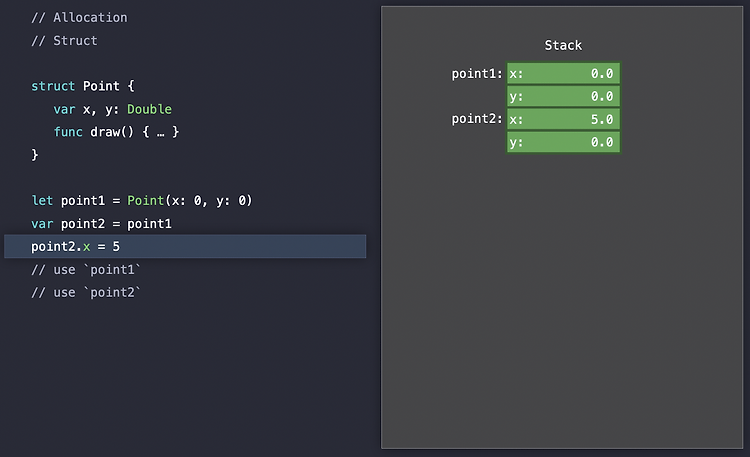Click the 'struct Point {' declaration line

point(83,86)
